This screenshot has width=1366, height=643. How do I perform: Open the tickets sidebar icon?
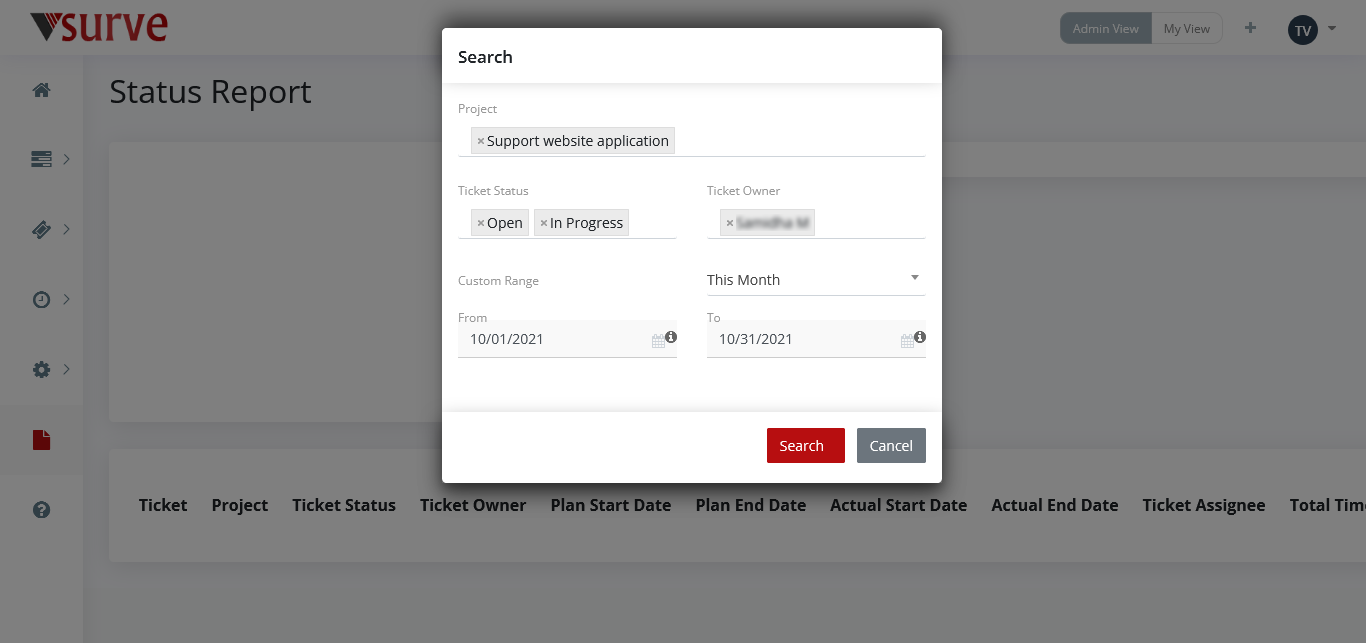click(41, 230)
